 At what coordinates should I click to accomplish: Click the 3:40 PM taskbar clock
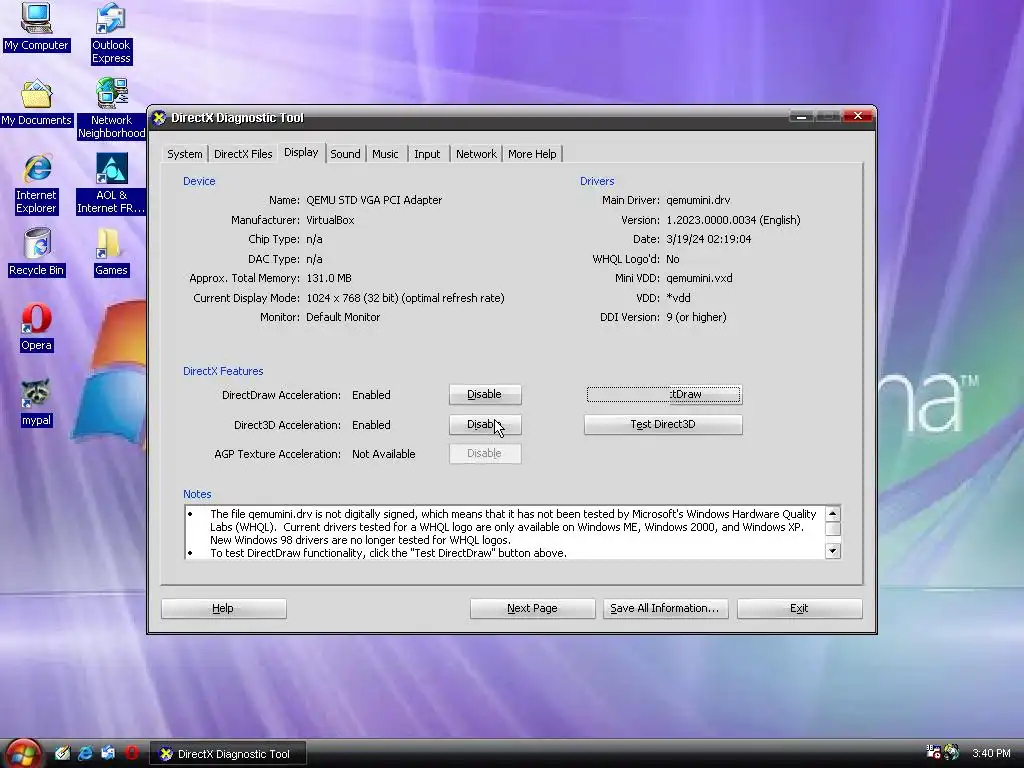[x=991, y=753]
